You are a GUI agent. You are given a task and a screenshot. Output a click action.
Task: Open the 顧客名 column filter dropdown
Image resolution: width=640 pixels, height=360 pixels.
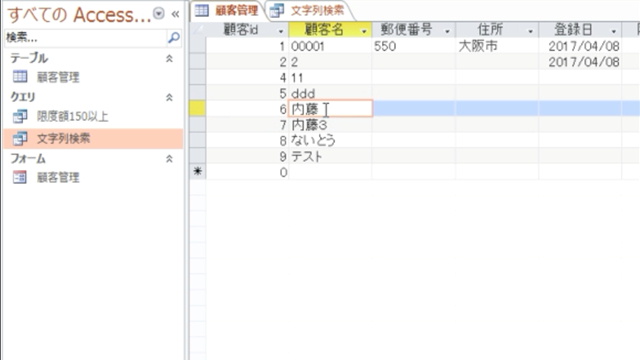[364, 31]
